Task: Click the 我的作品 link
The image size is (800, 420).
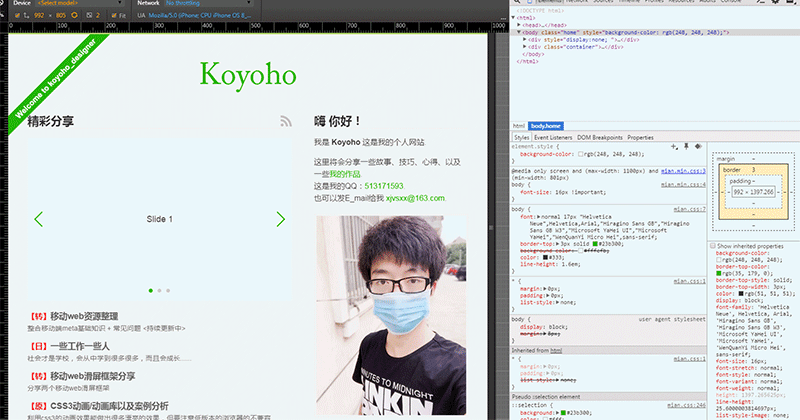Action: pyautogui.click(x=345, y=174)
